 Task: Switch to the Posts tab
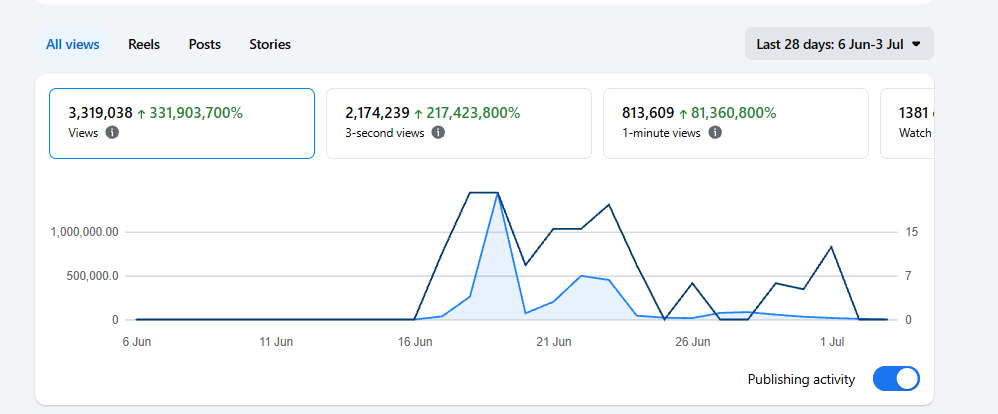pos(204,45)
